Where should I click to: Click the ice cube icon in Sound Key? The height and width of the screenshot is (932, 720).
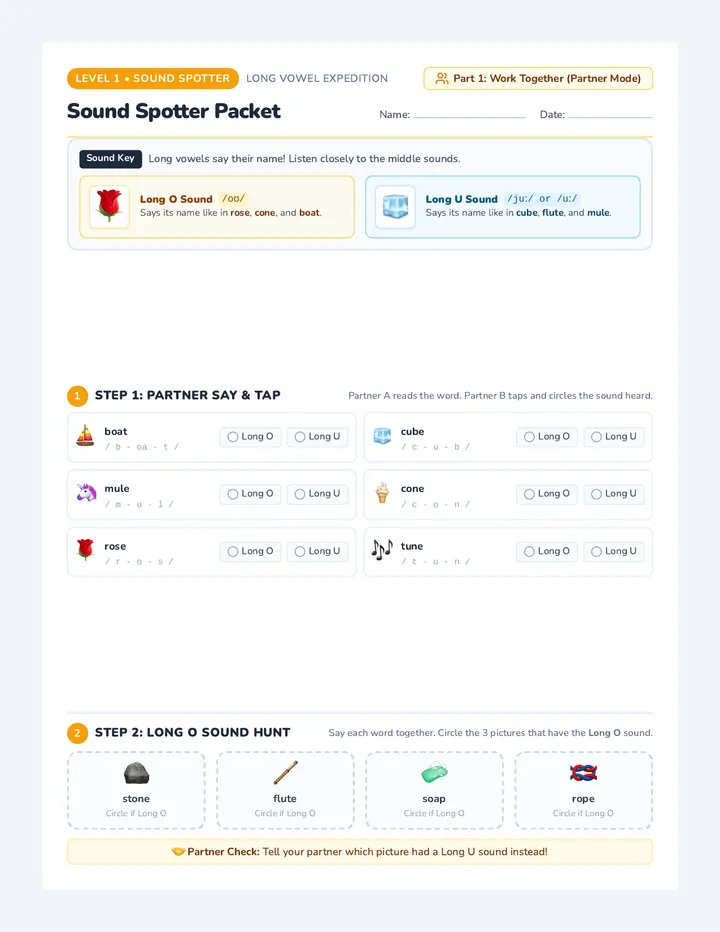pyautogui.click(x=395, y=207)
